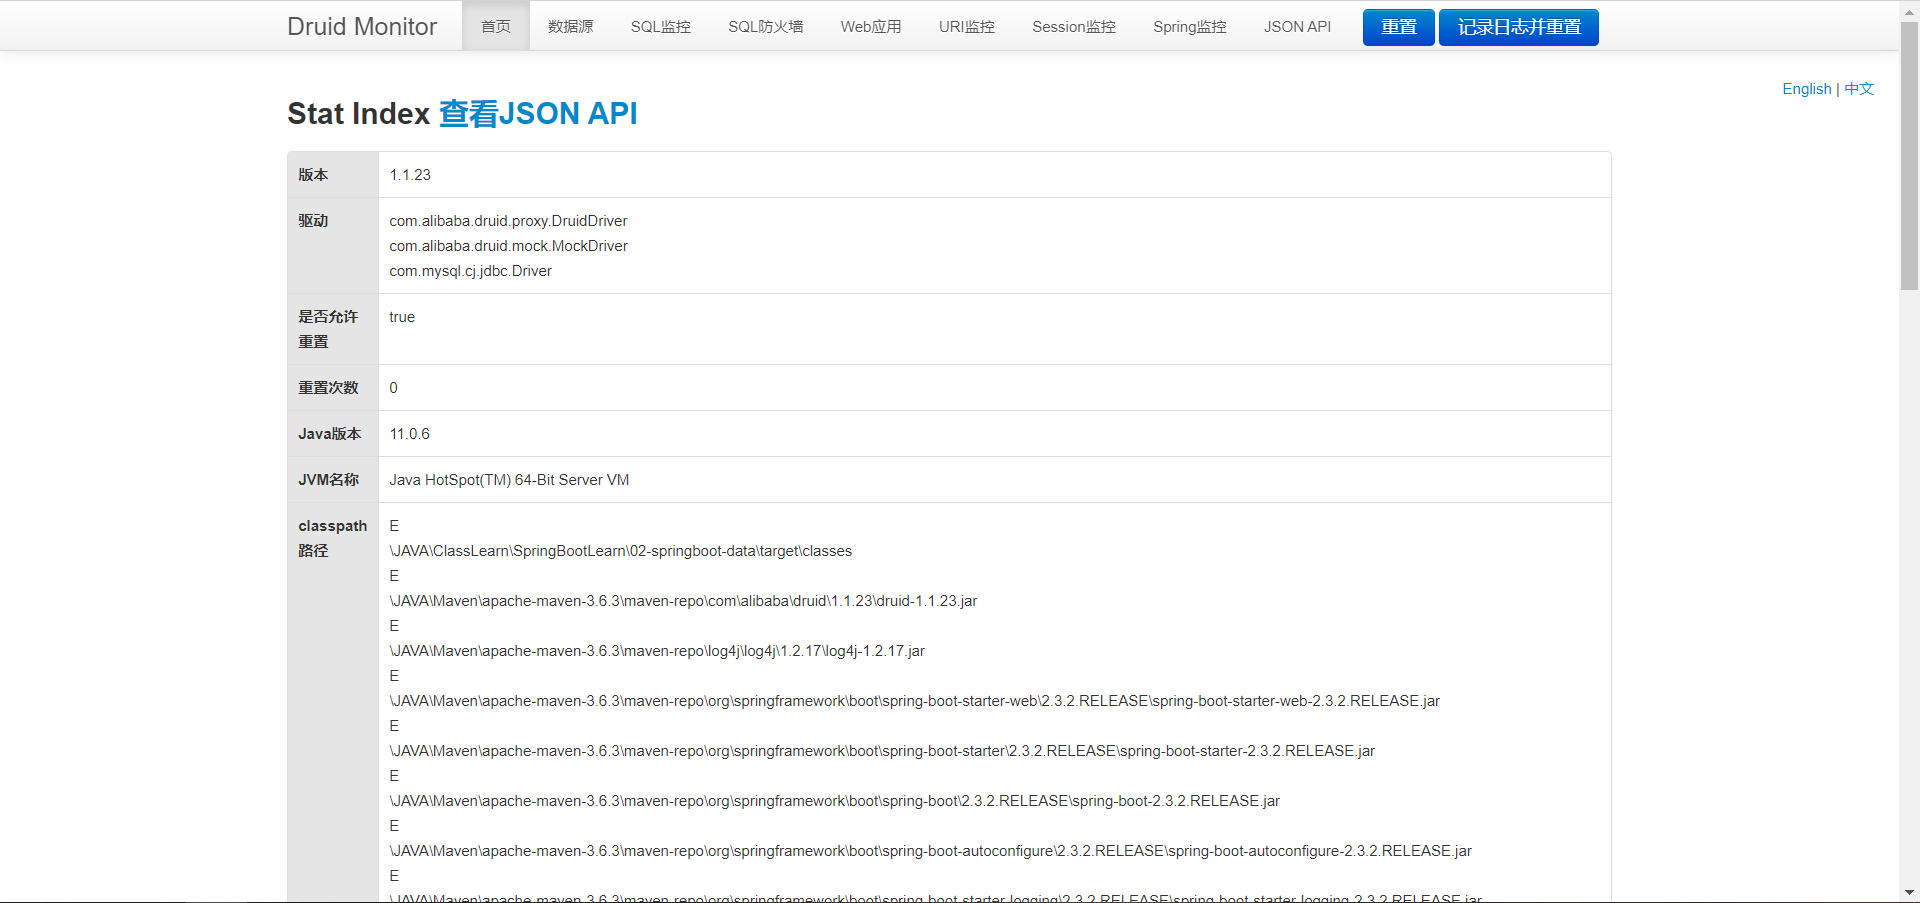Click the spring-boot-starter-web-2.3.2.RELEASE.jar entry
This screenshot has height=903, width=1920.
914,701
